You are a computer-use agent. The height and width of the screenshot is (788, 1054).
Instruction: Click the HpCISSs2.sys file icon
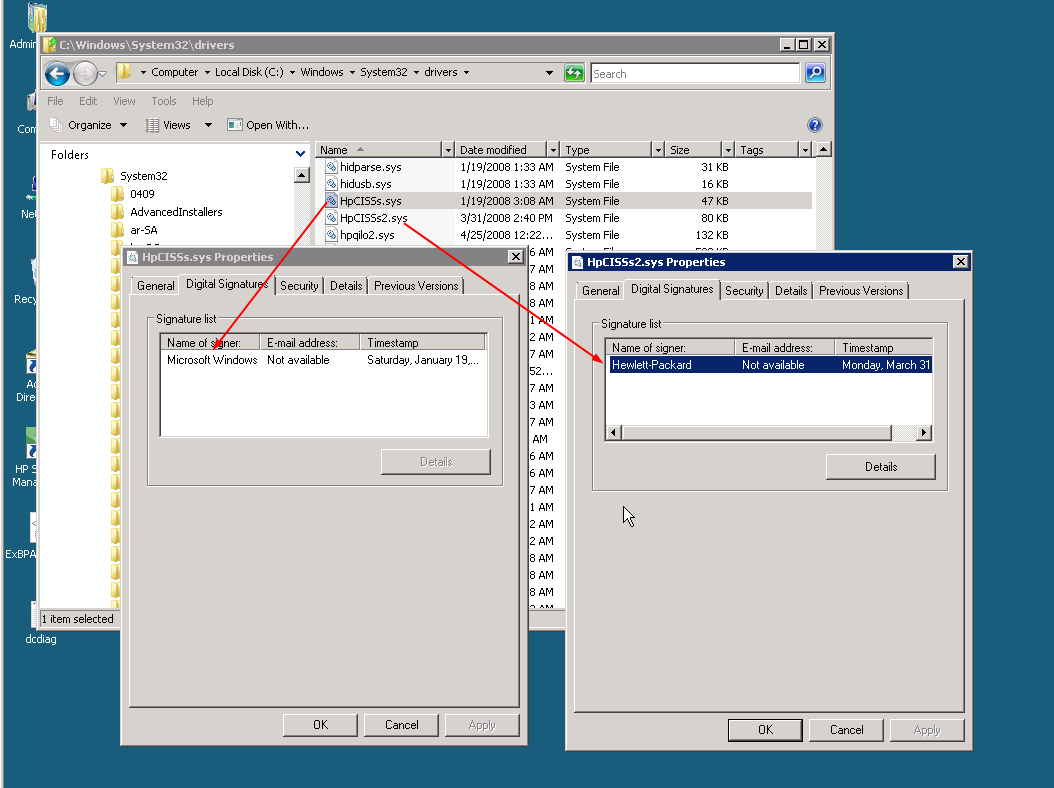coord(331,218)
